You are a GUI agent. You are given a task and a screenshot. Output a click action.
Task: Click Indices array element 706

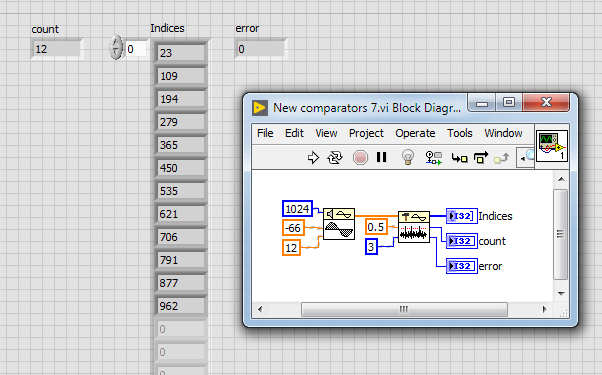[181, 237]
